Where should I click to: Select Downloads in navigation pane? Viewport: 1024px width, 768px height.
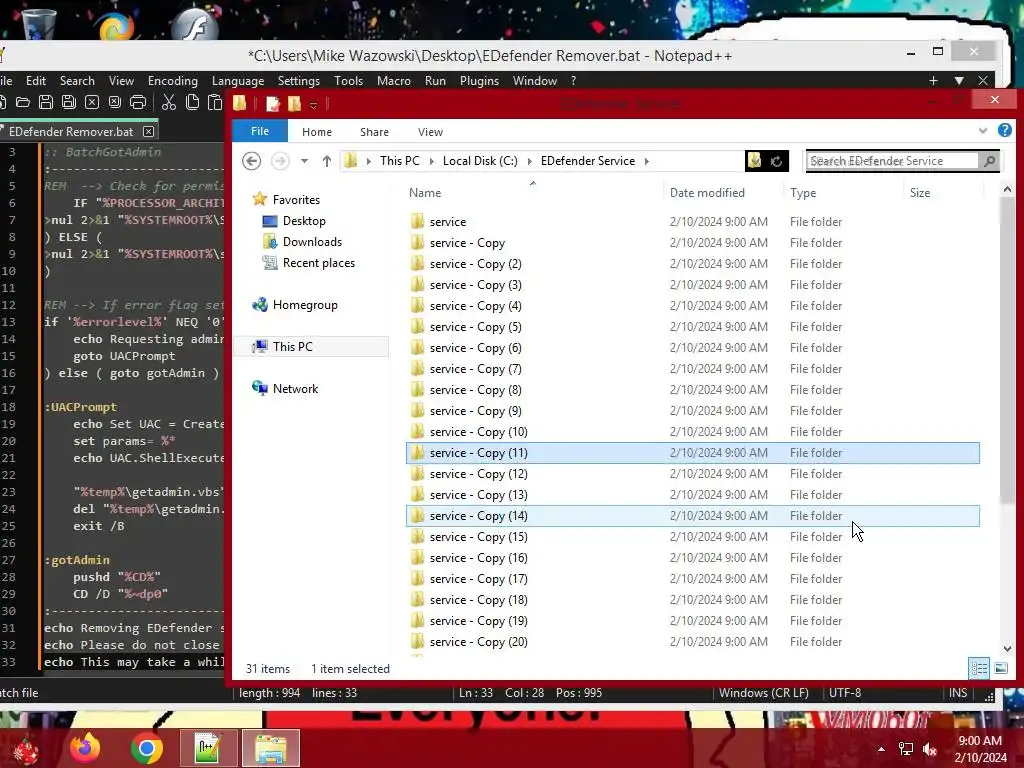(x=312, y=242)
